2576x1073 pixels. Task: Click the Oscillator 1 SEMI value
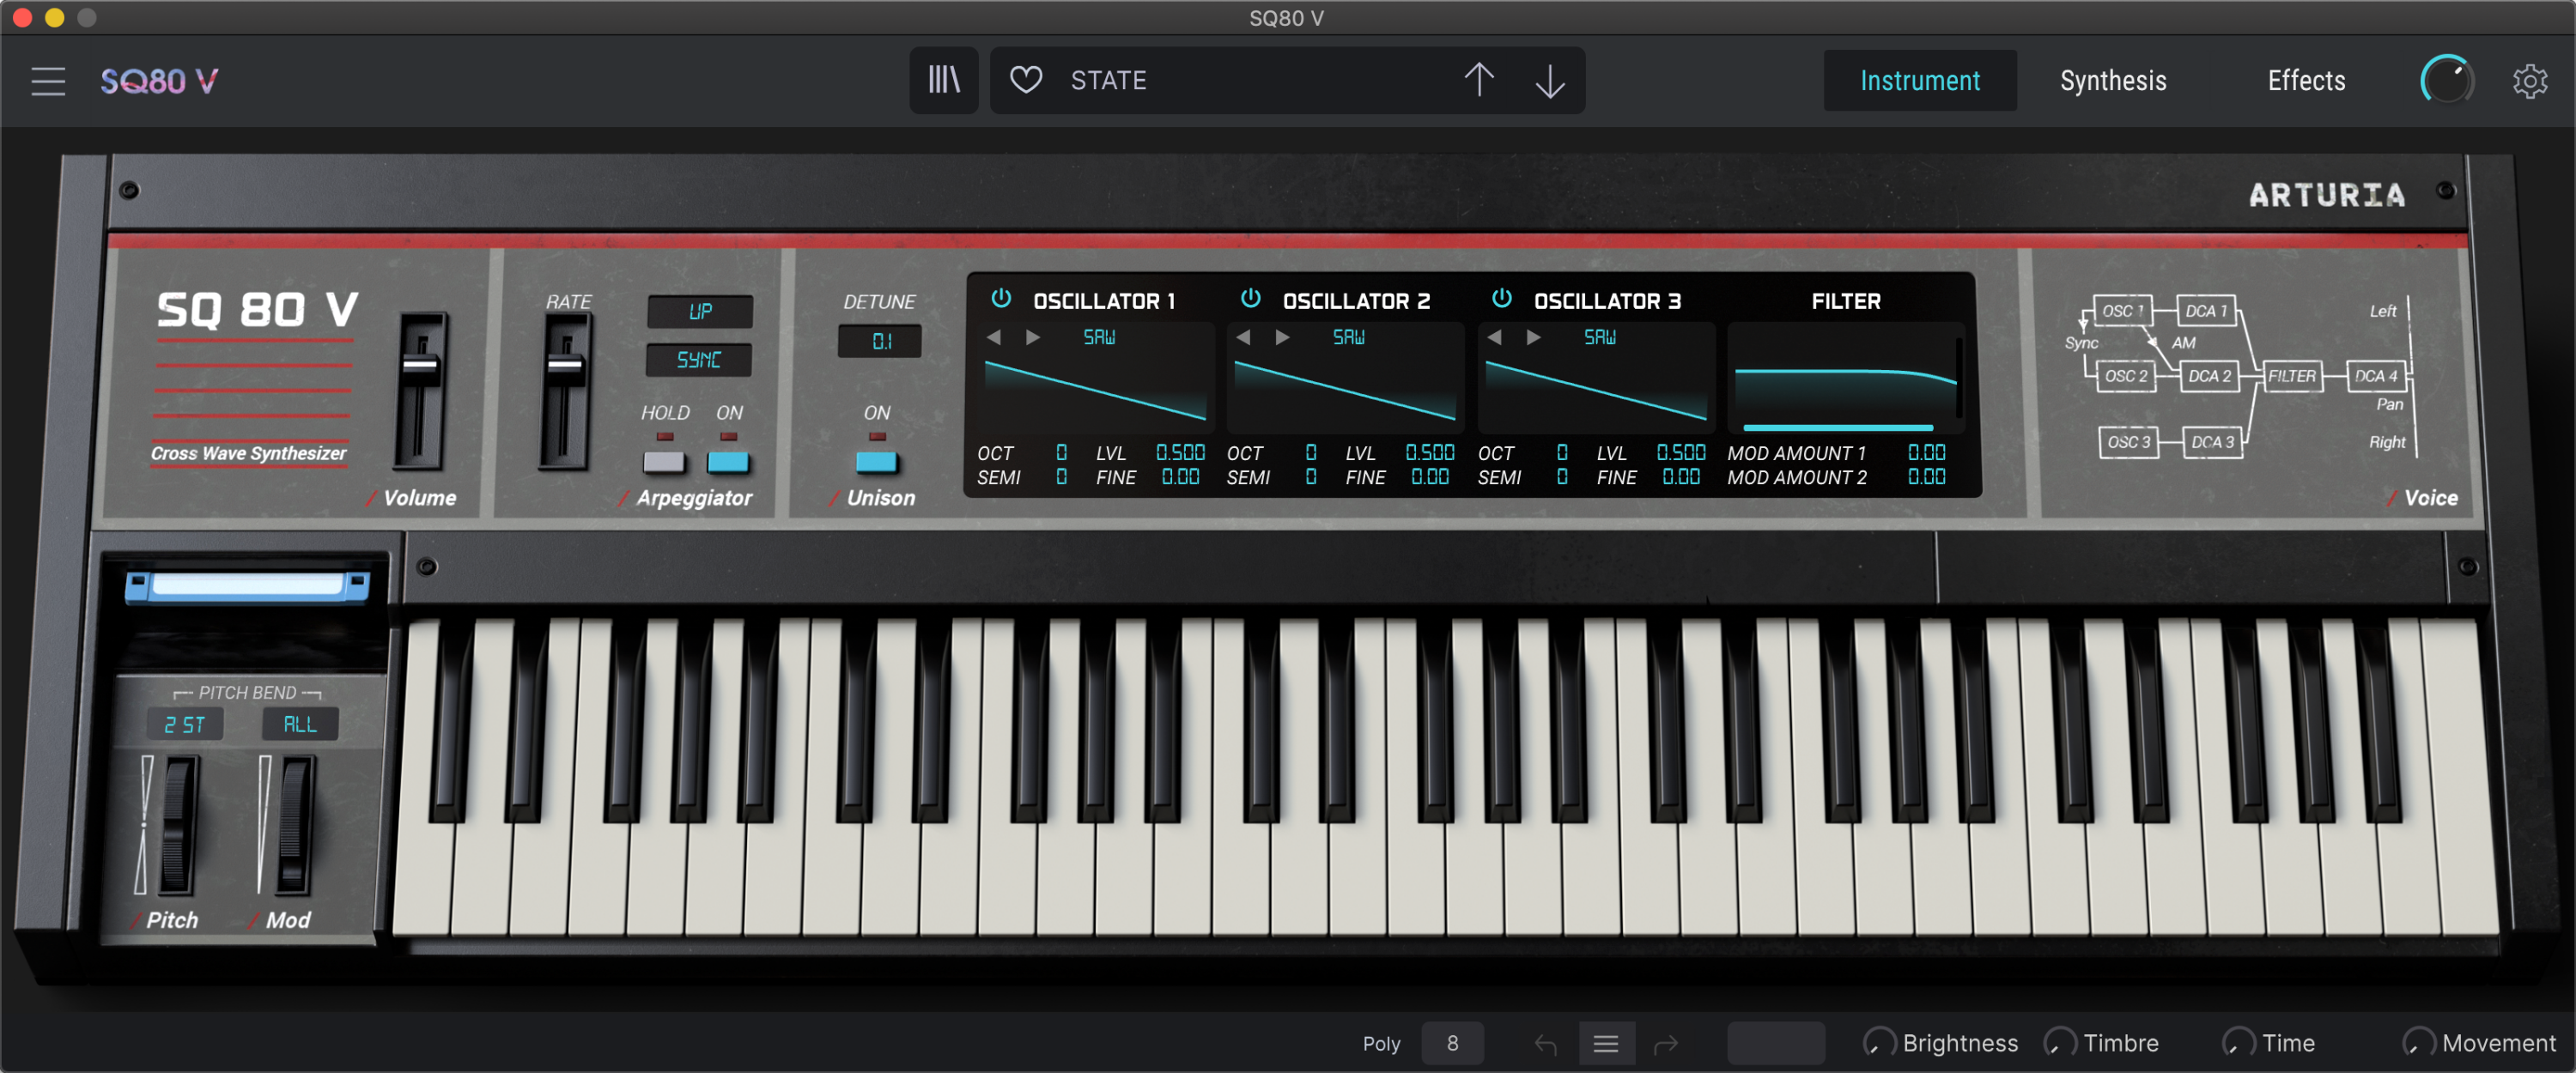tap(1061, 477)
